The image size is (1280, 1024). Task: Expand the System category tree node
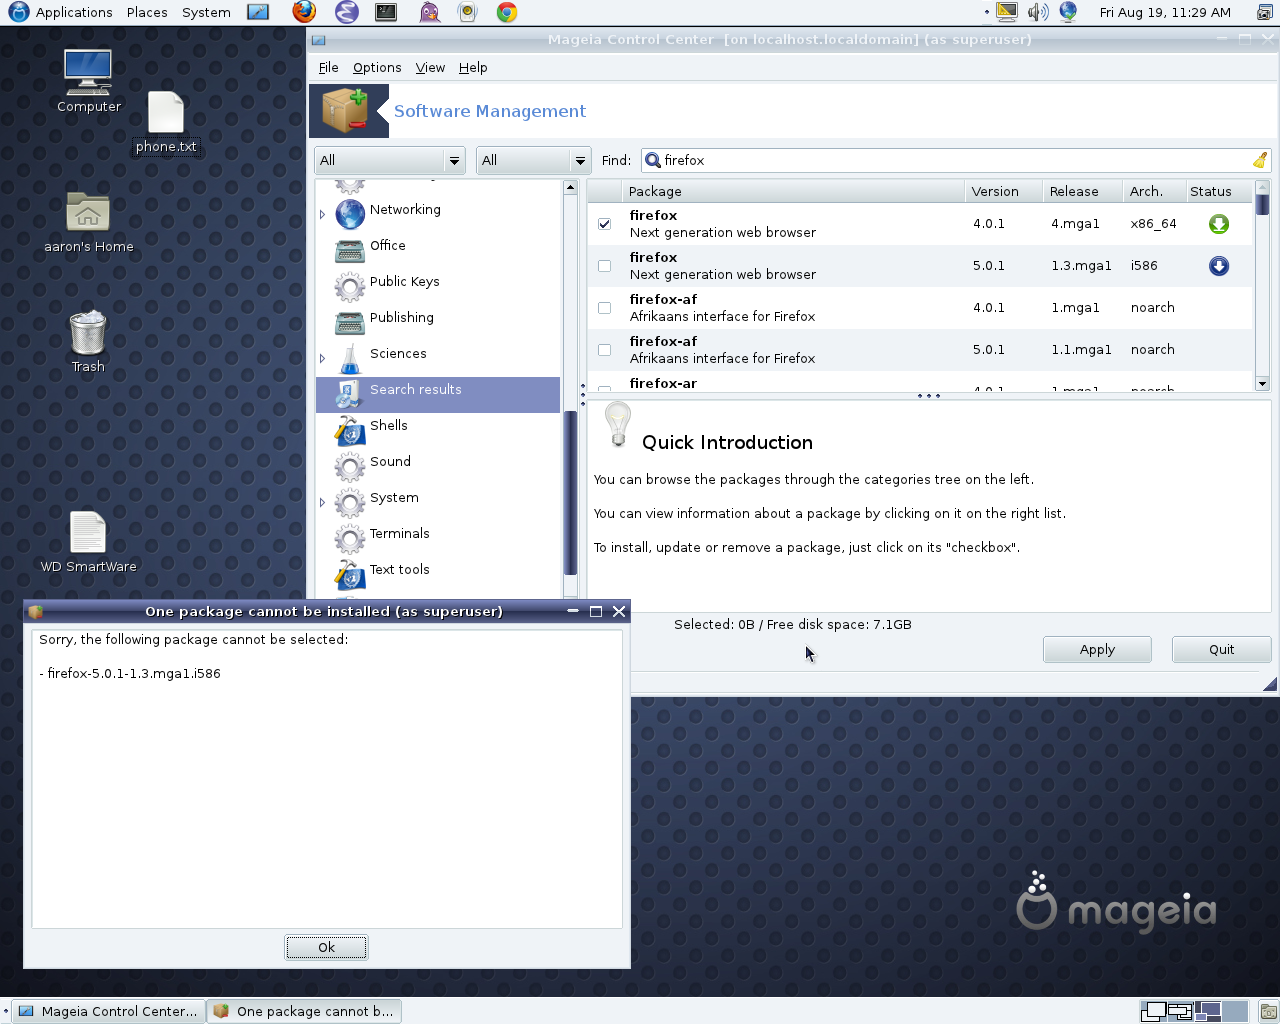pyautogui.click(x=322, y=502)
